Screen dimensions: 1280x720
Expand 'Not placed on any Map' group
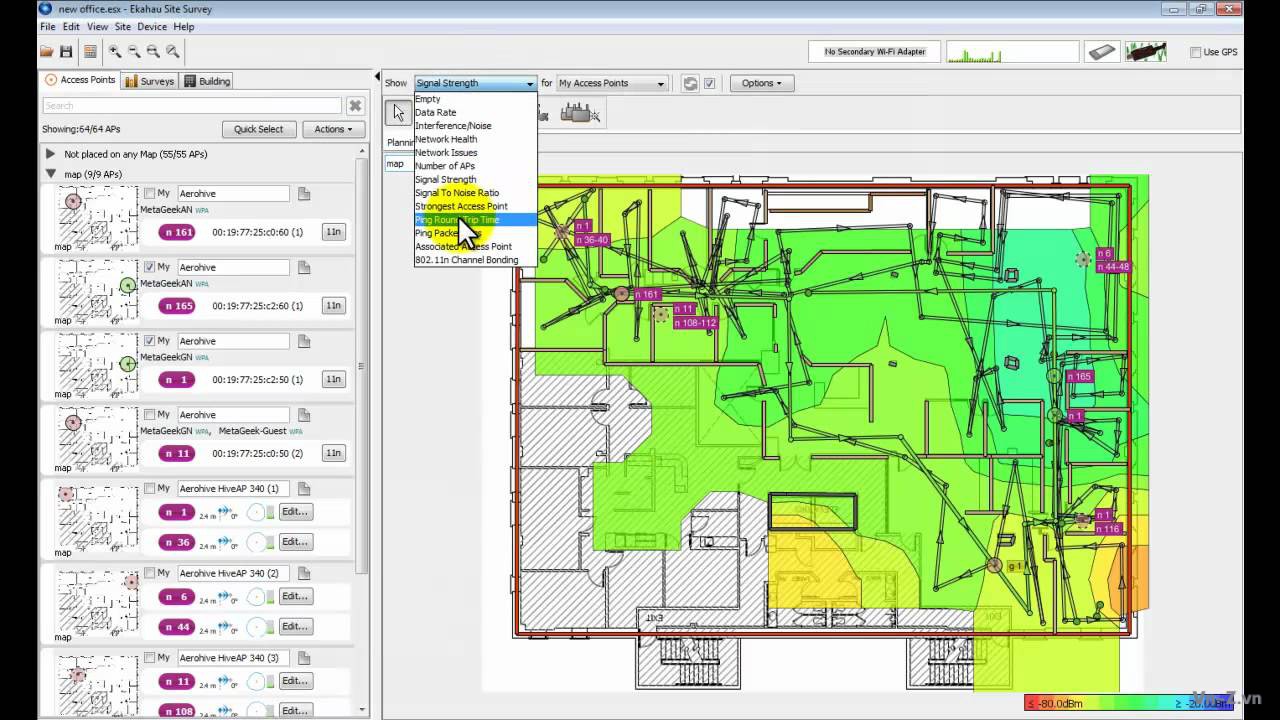click(x=50, y=154)
